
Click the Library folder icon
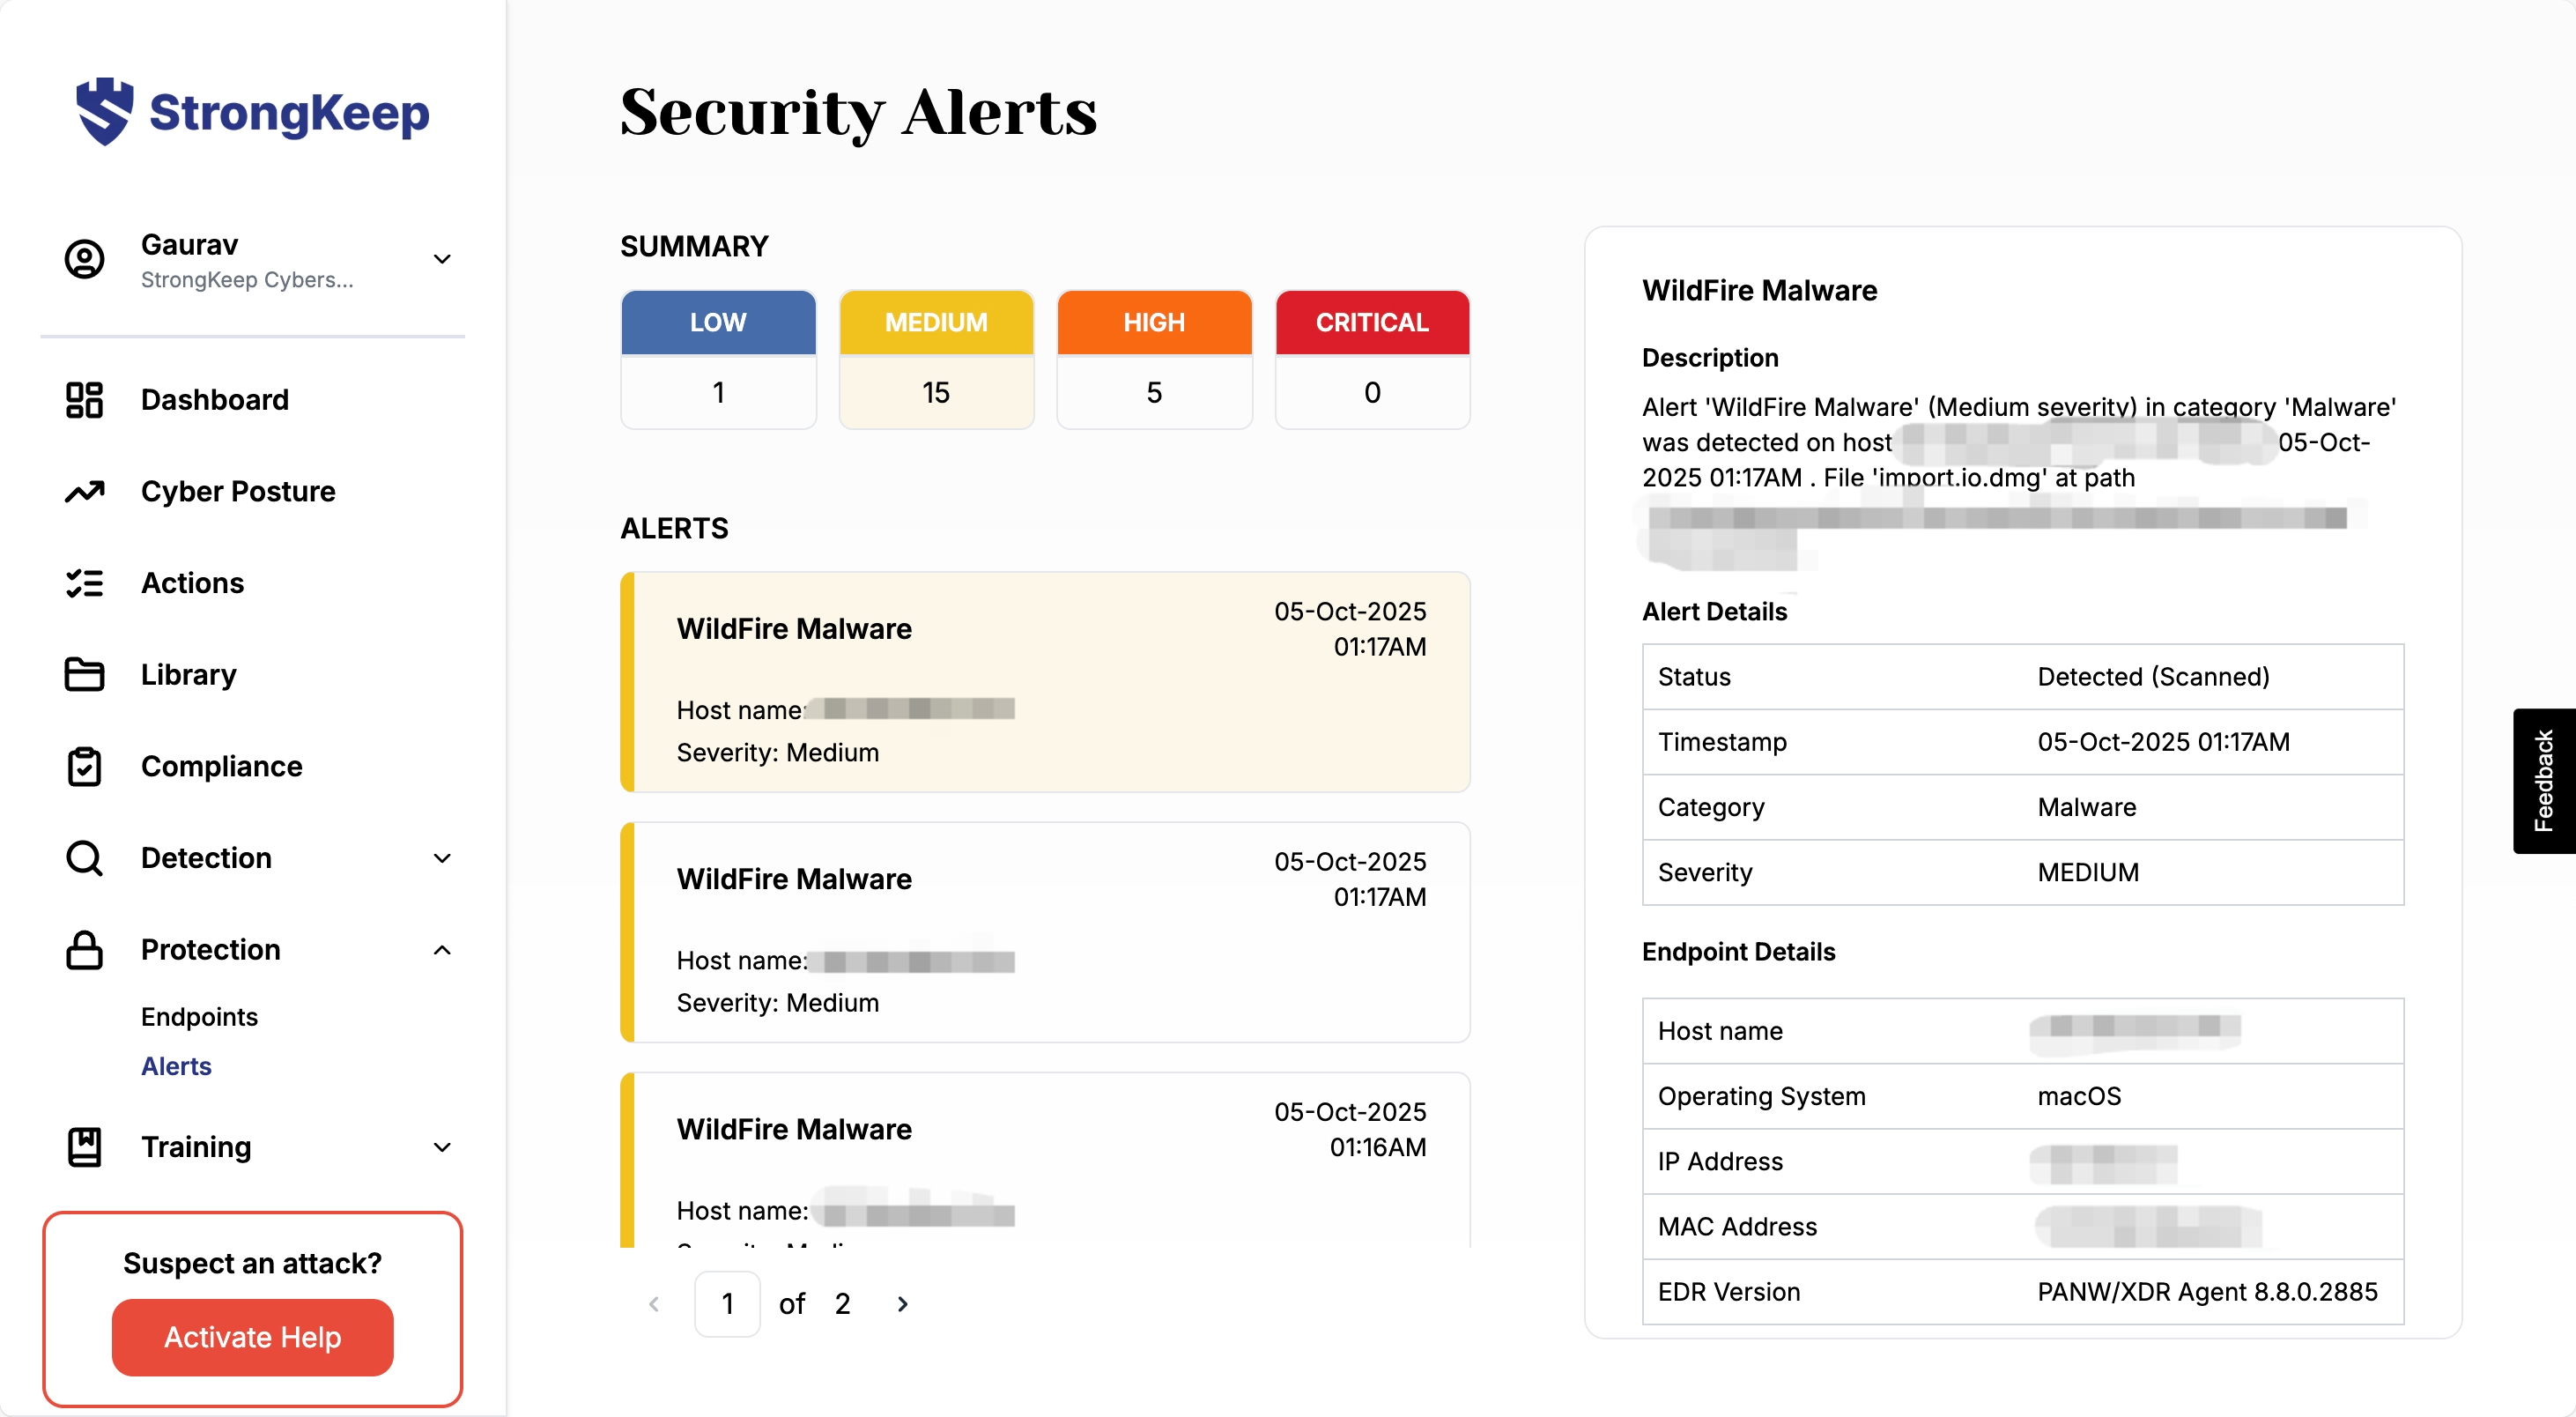click(x=84, y=675)
